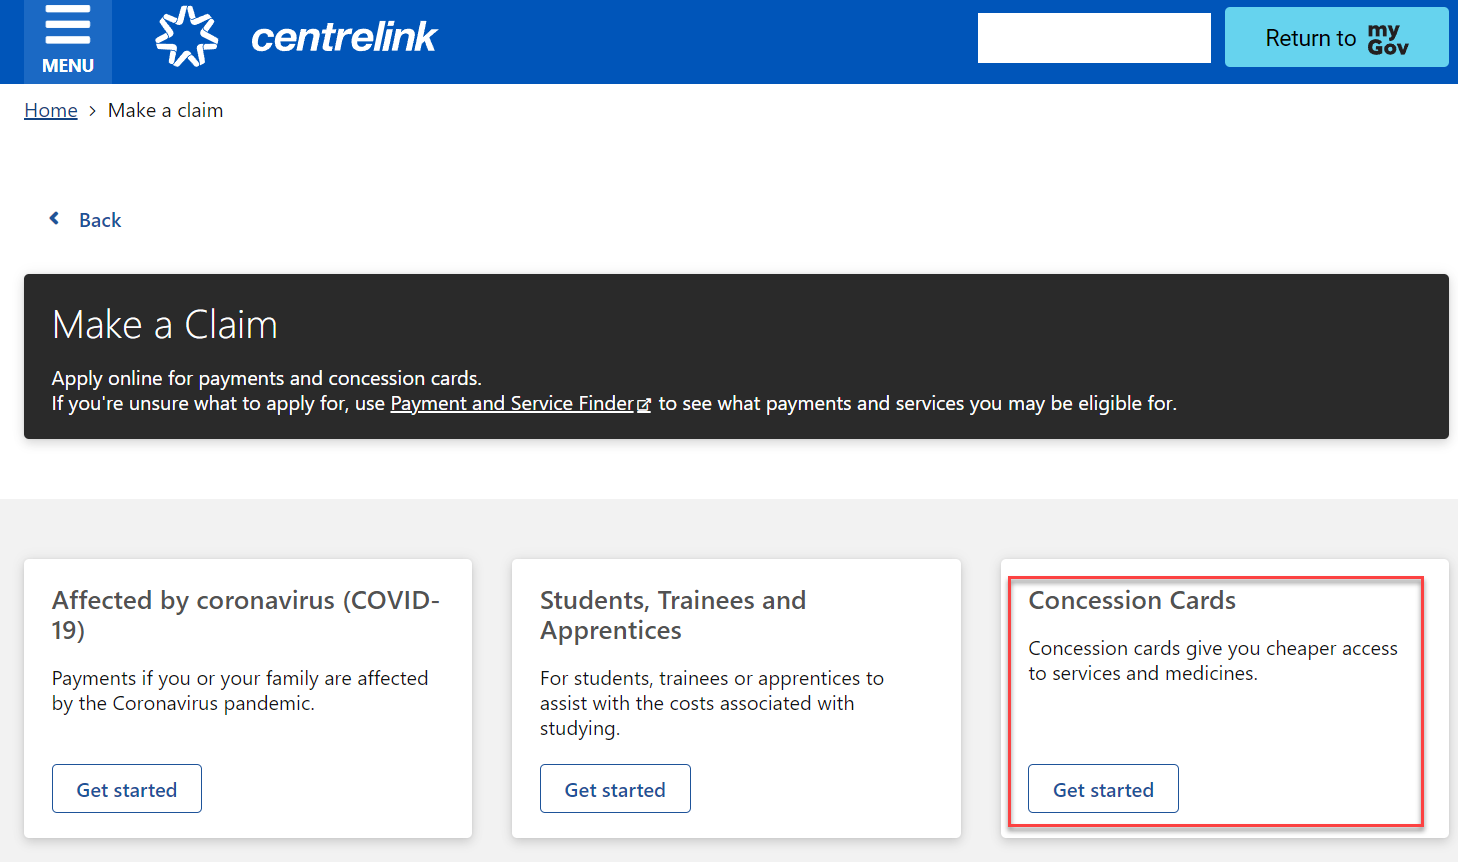Click the breadcrumb arrow separator after Home
The width and height of the screenshot is (1458, 862).
pyautogui.click(x=93, y=111)
